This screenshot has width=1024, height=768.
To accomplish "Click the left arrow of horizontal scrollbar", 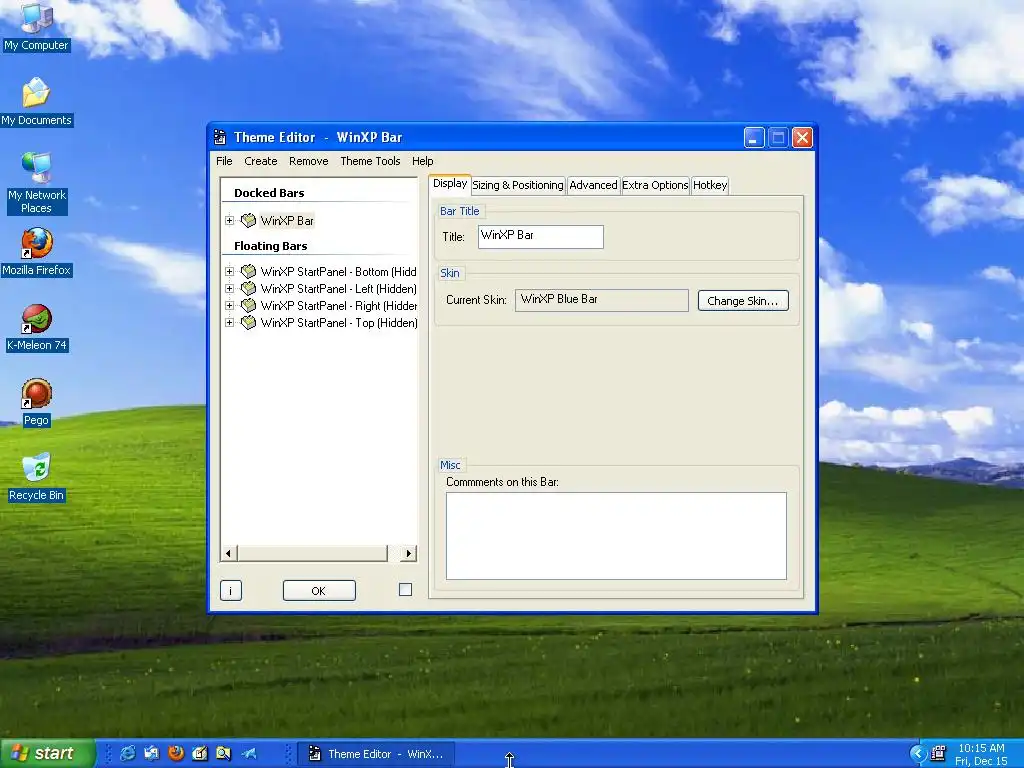I will click(228, 553).
